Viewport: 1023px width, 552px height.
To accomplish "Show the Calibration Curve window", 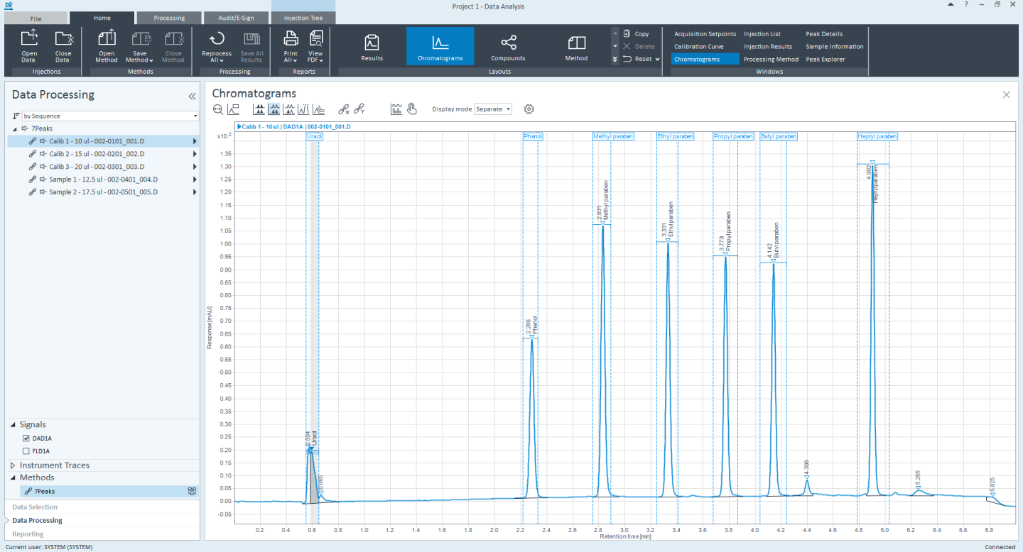I will (x=699, y=46).
